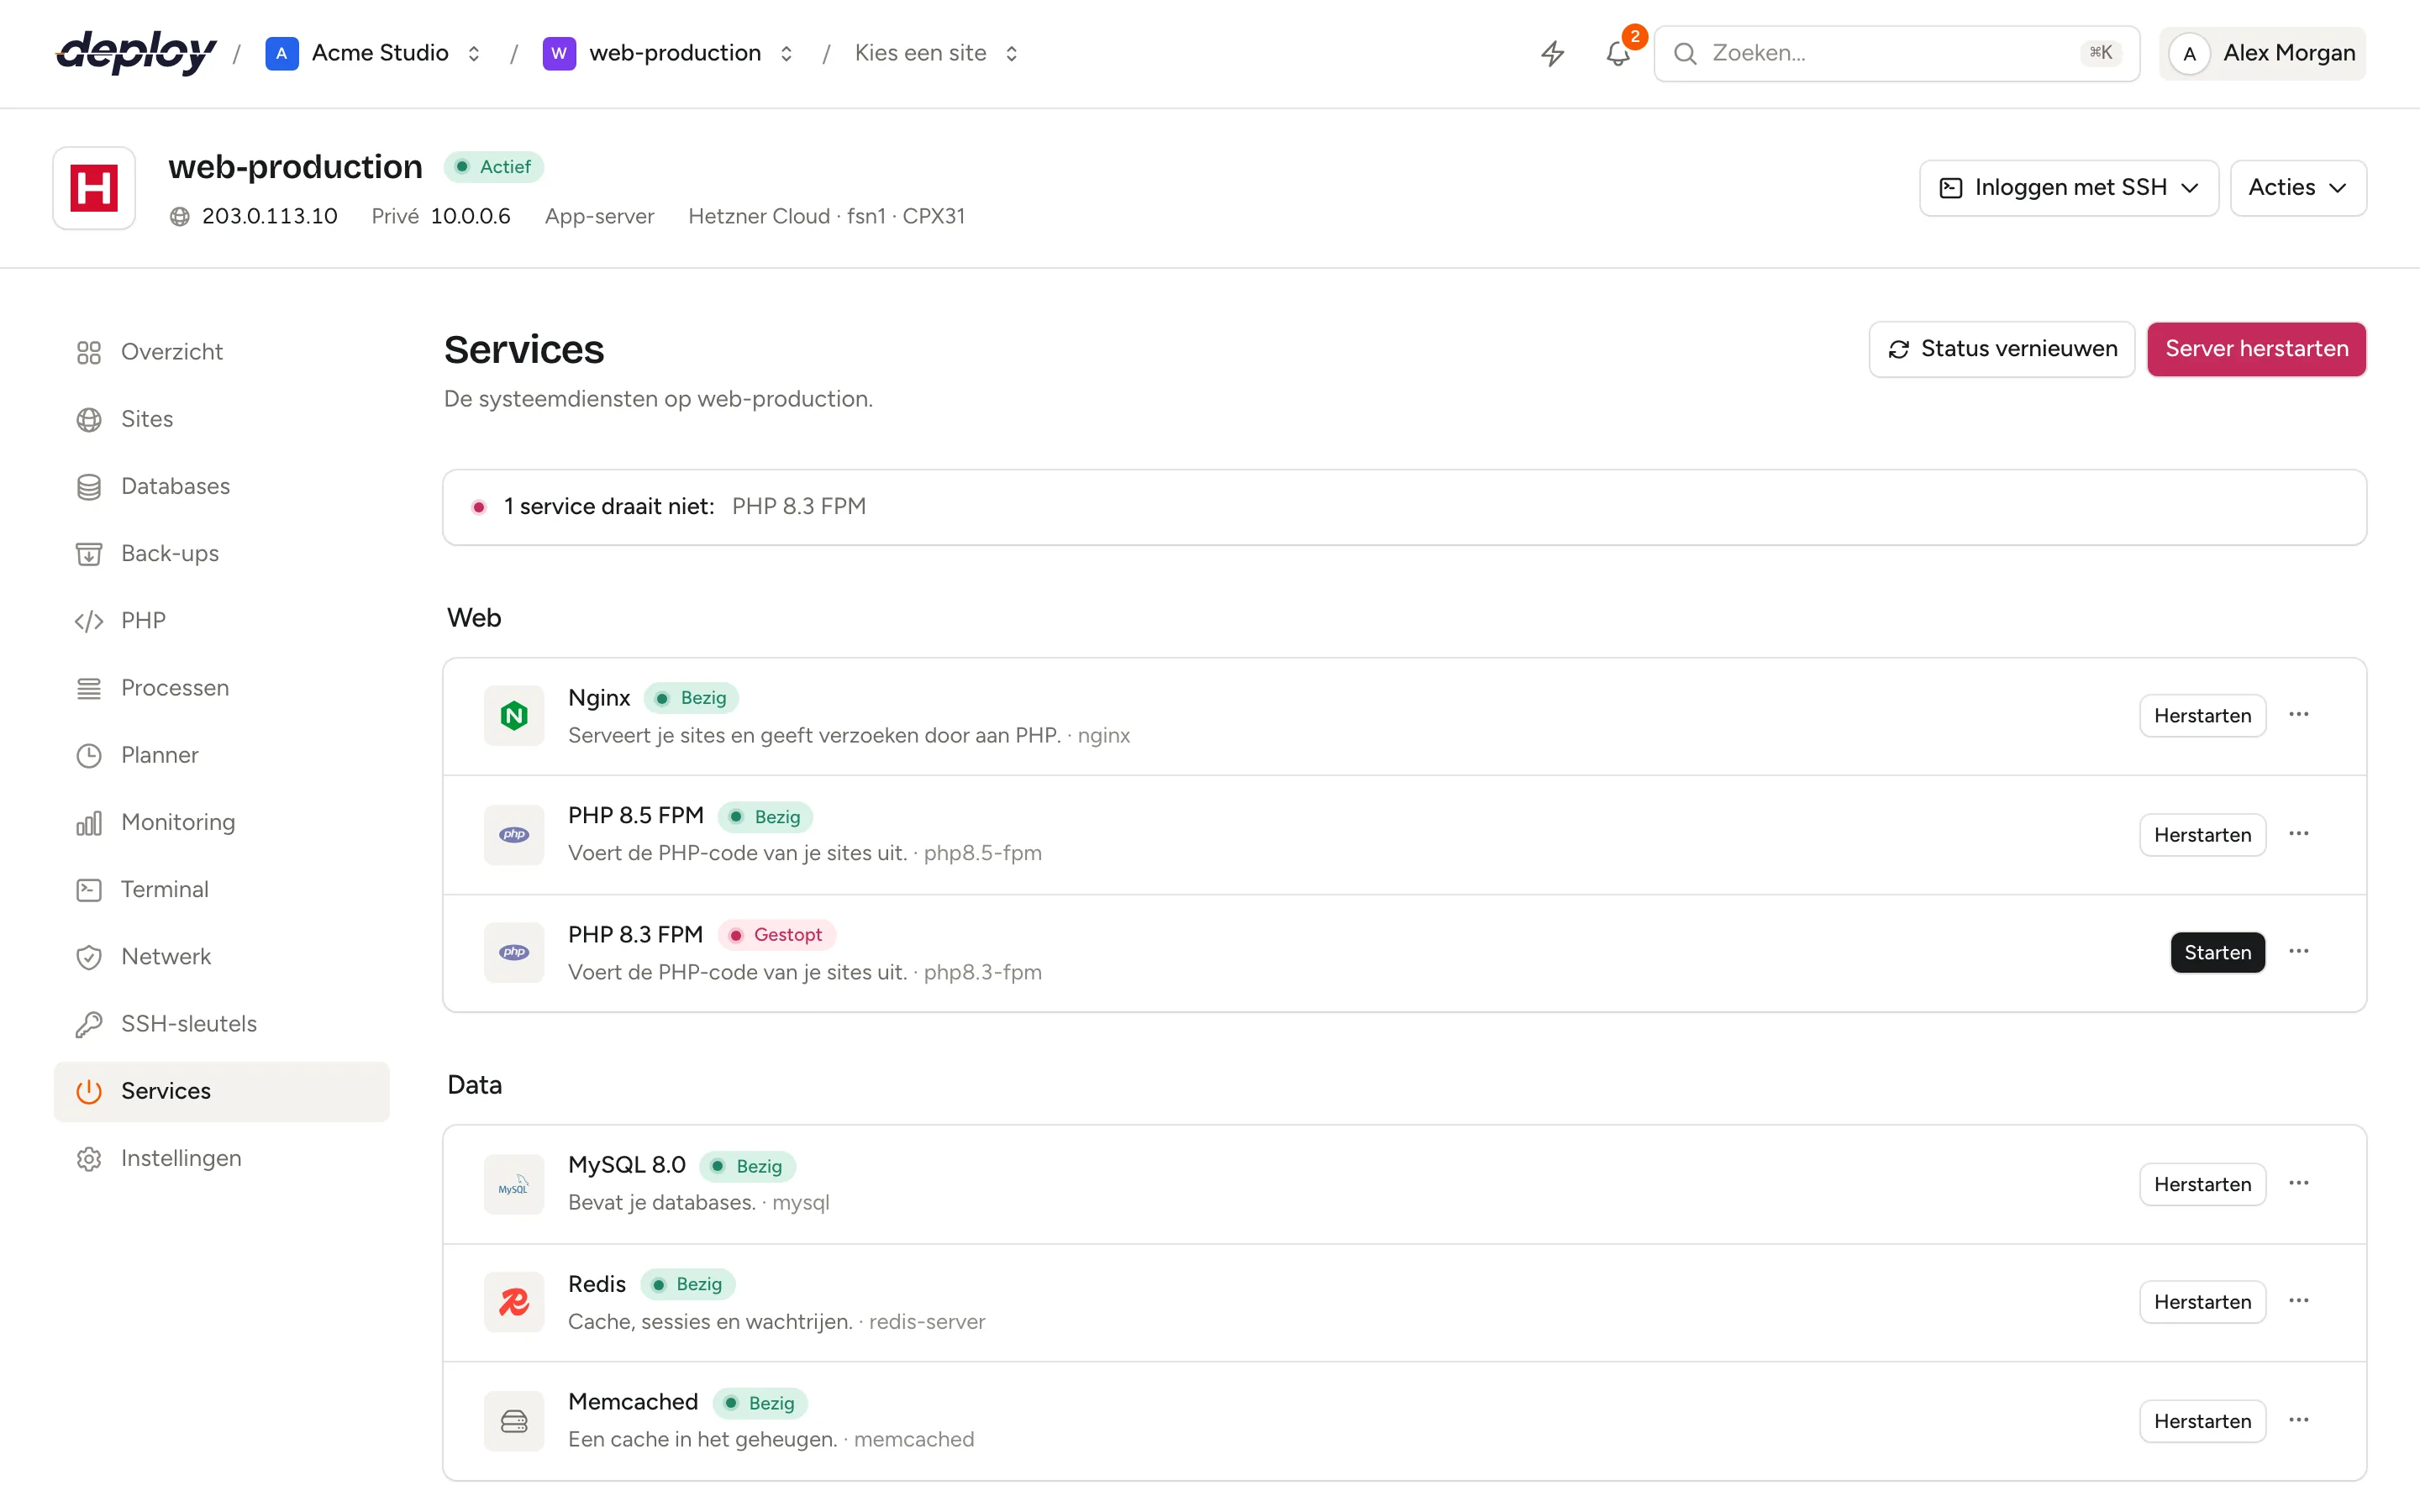Click the PHP 8.5 FPM service icon
The image size is (2420, 1512).
pyautogui.click(x=514, y=835)
